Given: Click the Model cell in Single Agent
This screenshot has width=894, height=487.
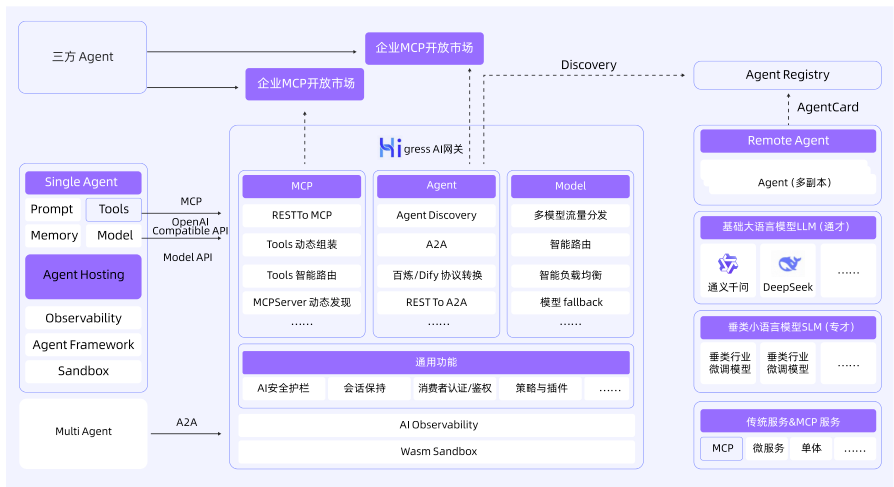Looking at the screenshot, I should (114, 236).
